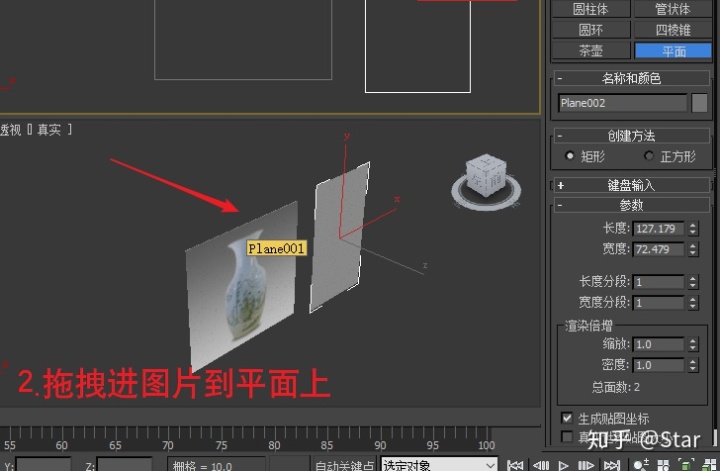
Task: Click the 管状体 primitive button
Action: 673,9
